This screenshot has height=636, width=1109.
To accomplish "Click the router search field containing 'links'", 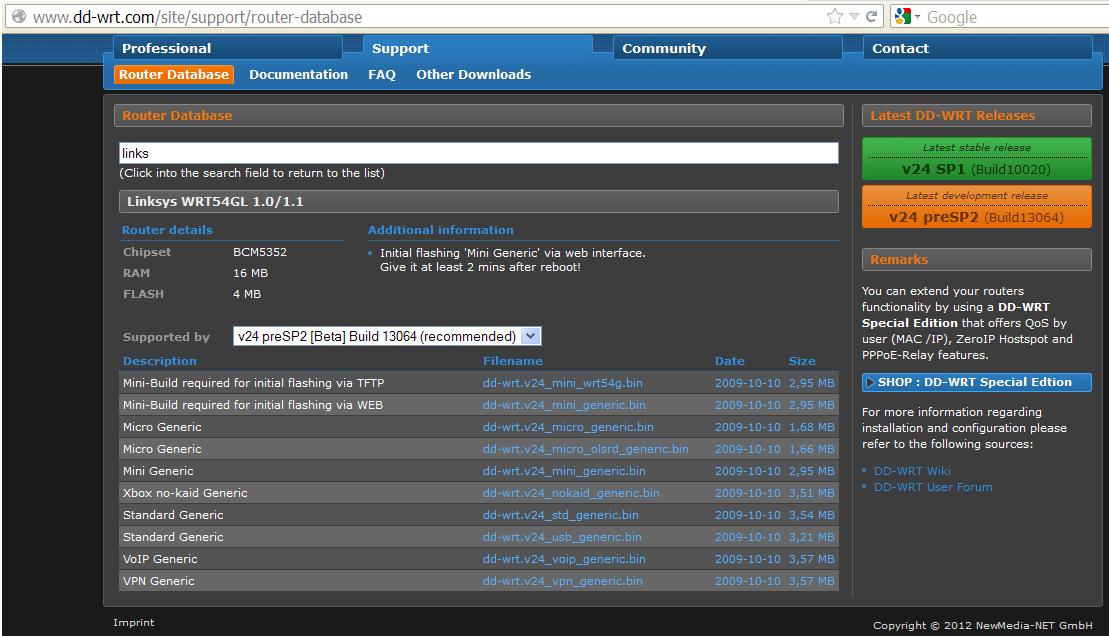I will coord(479,153).
